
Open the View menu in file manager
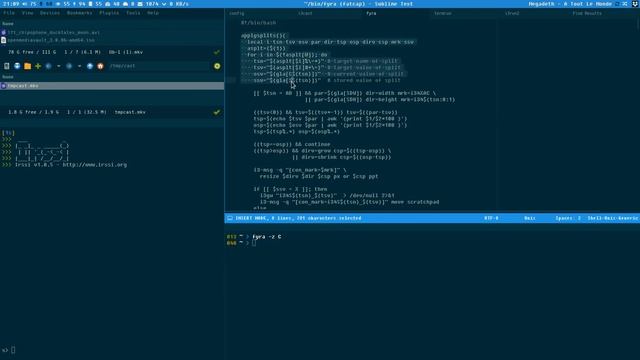tap(27, 13)
